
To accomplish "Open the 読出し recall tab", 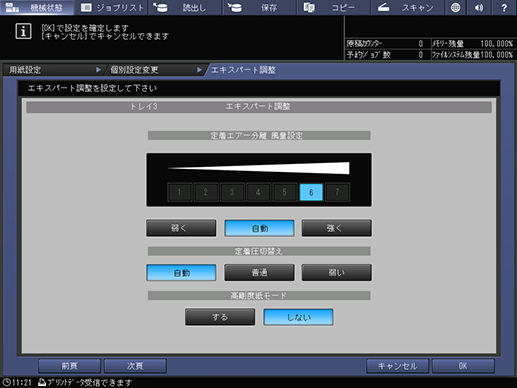I will pyautogui.click(x=186, y=7).
